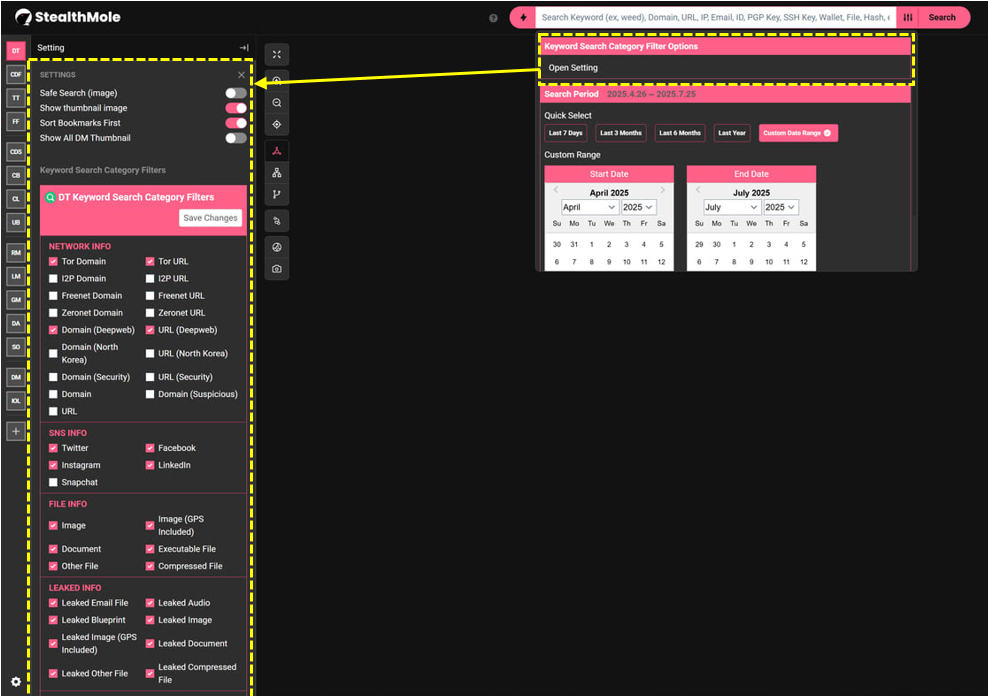Go to next month in Start Date calendar
988x696 pixels.
coord(662,190)
